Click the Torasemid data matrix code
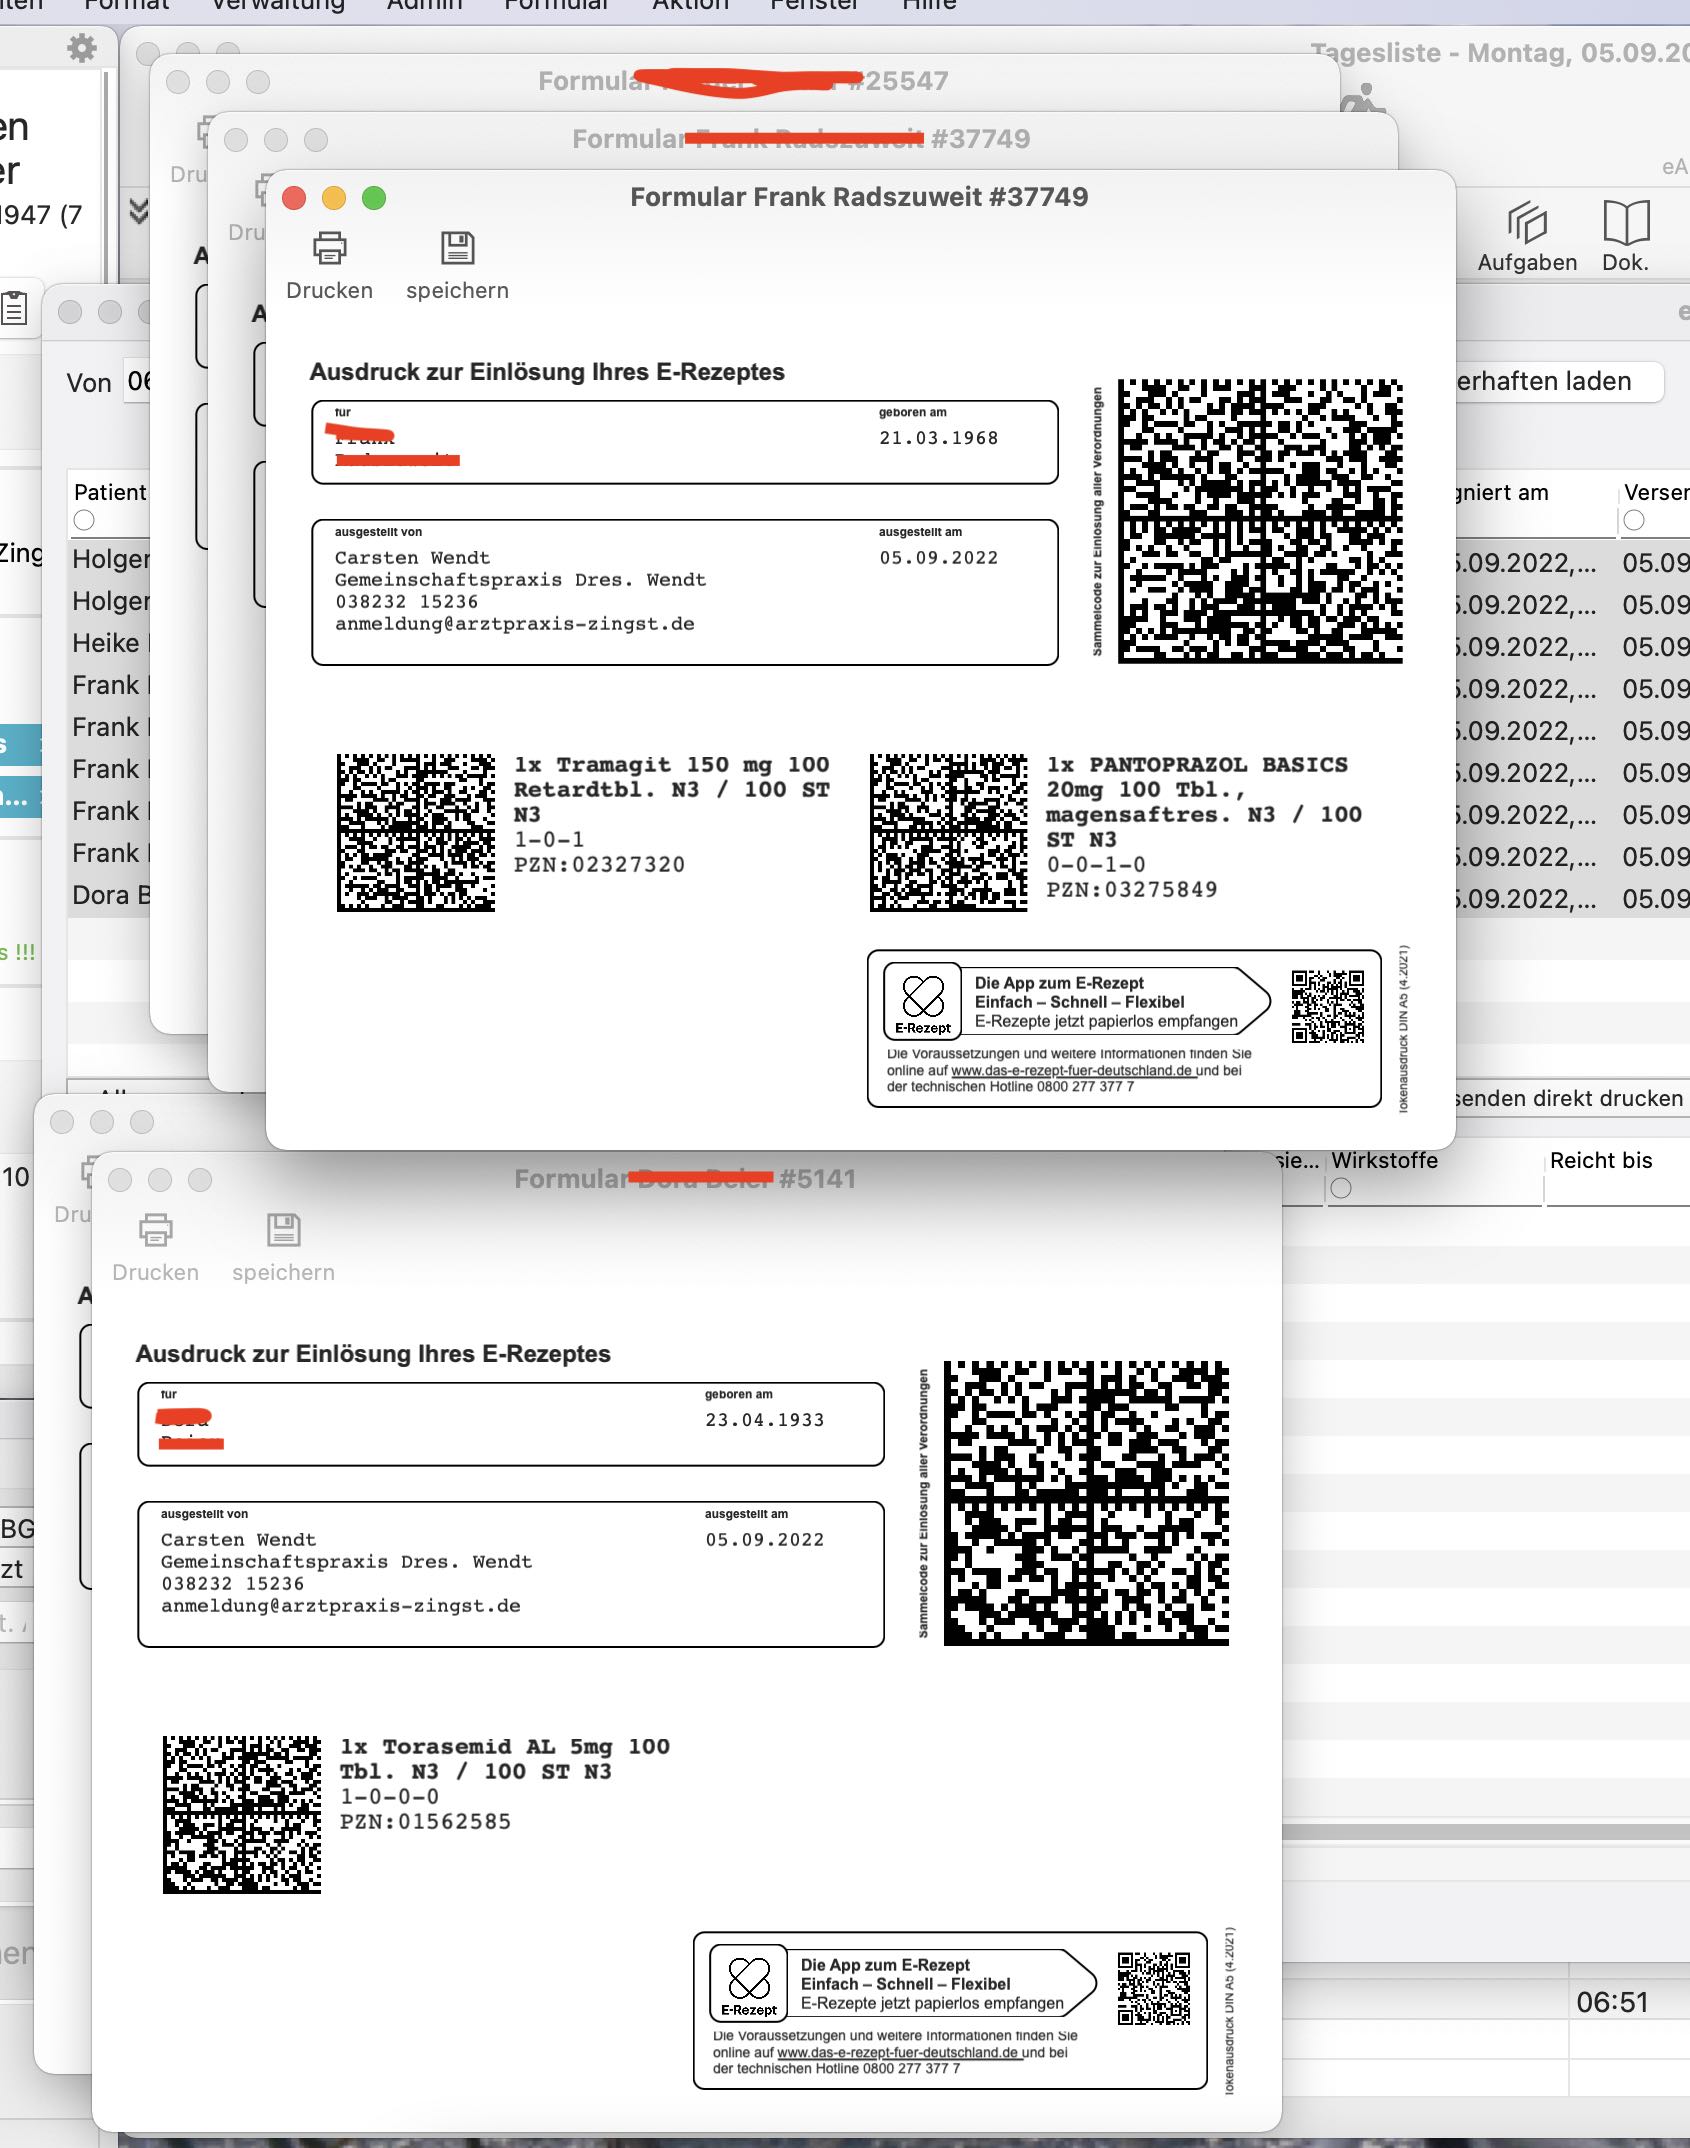Image resolution: width=1690 pixels, height=2148 pixels. (242, 1815)
